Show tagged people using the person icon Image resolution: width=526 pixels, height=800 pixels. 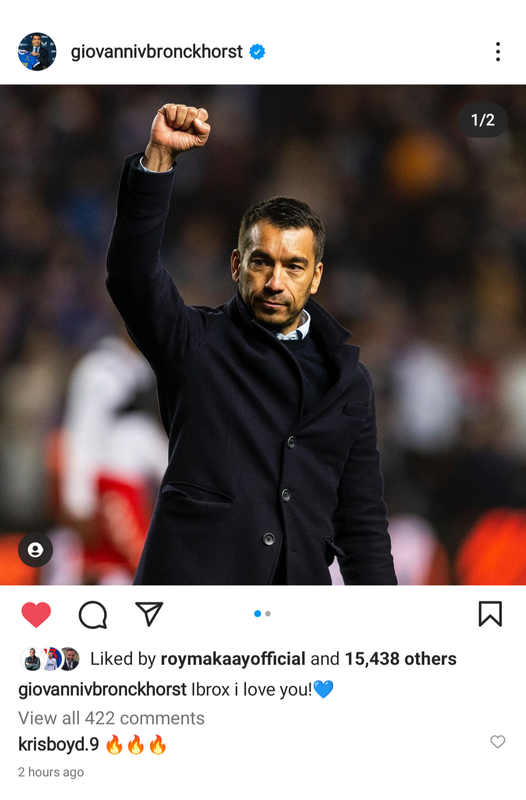(x=35, y=550)
